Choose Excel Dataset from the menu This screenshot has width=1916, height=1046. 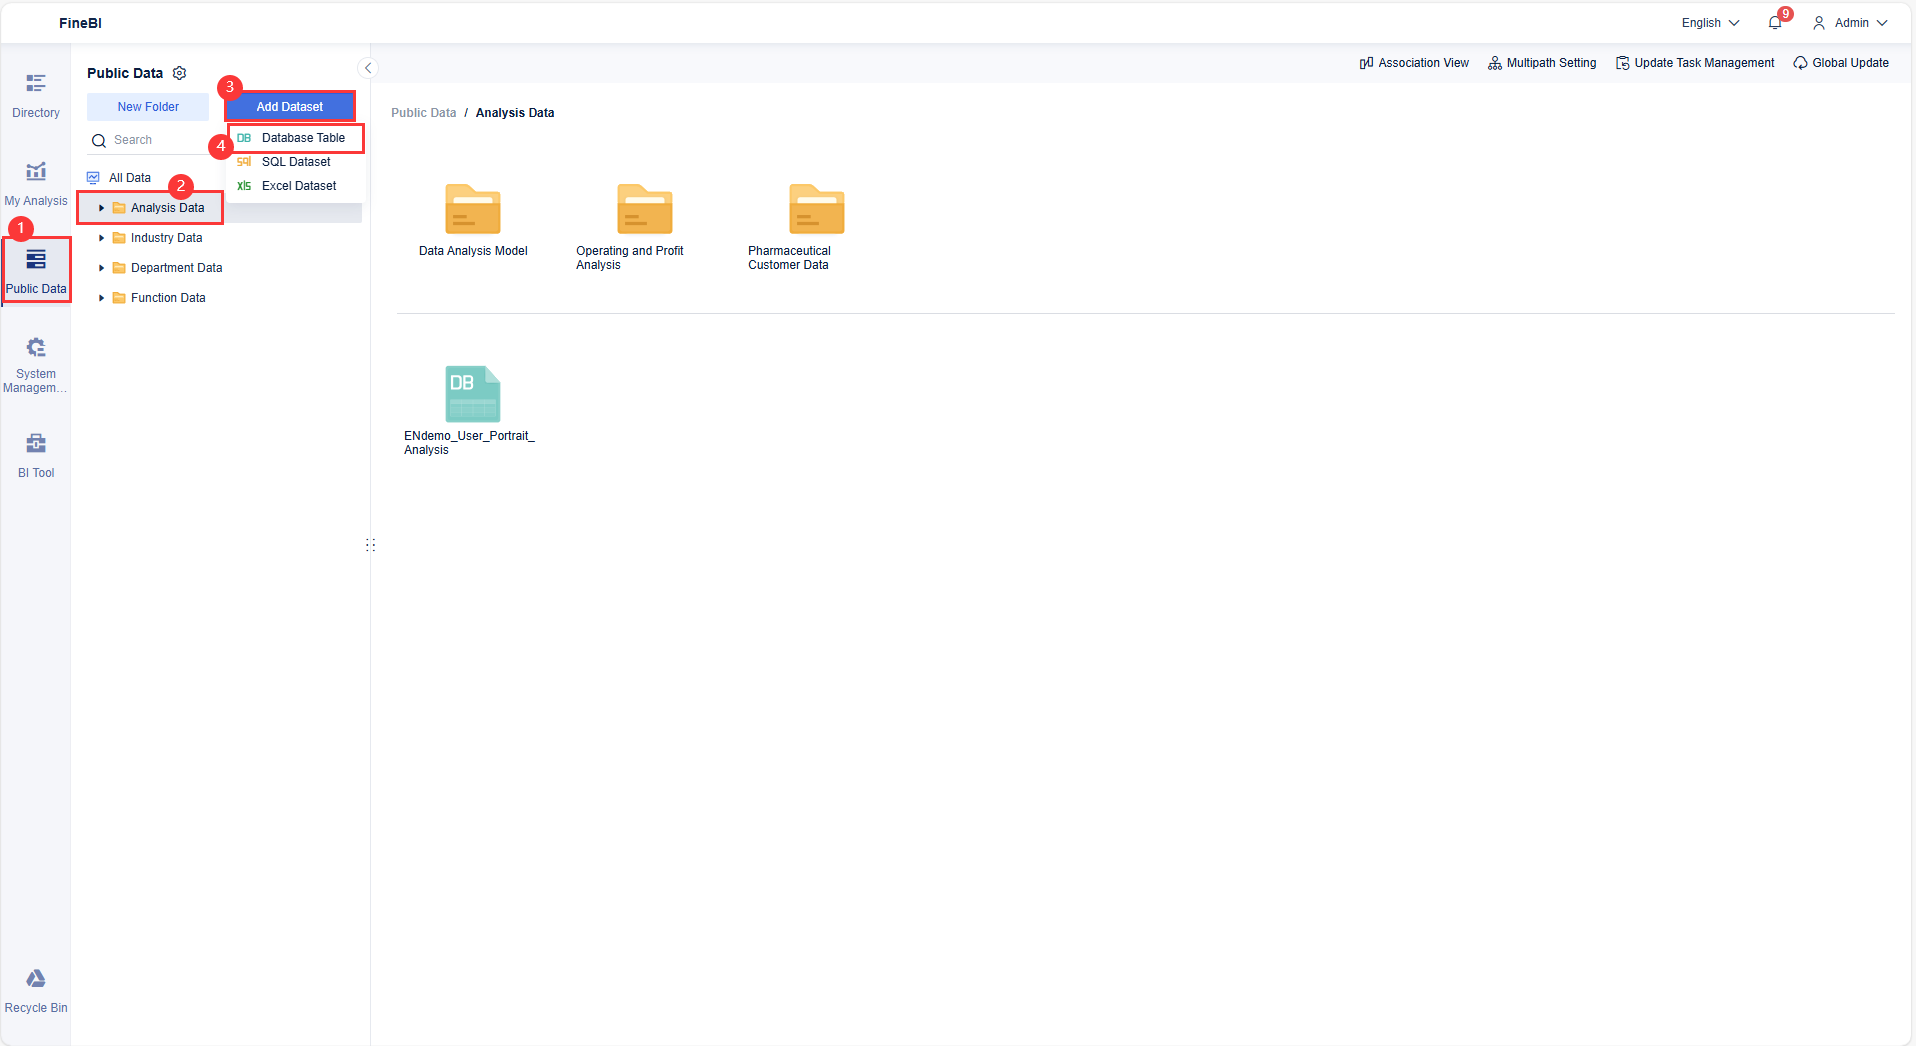point(298,185)
